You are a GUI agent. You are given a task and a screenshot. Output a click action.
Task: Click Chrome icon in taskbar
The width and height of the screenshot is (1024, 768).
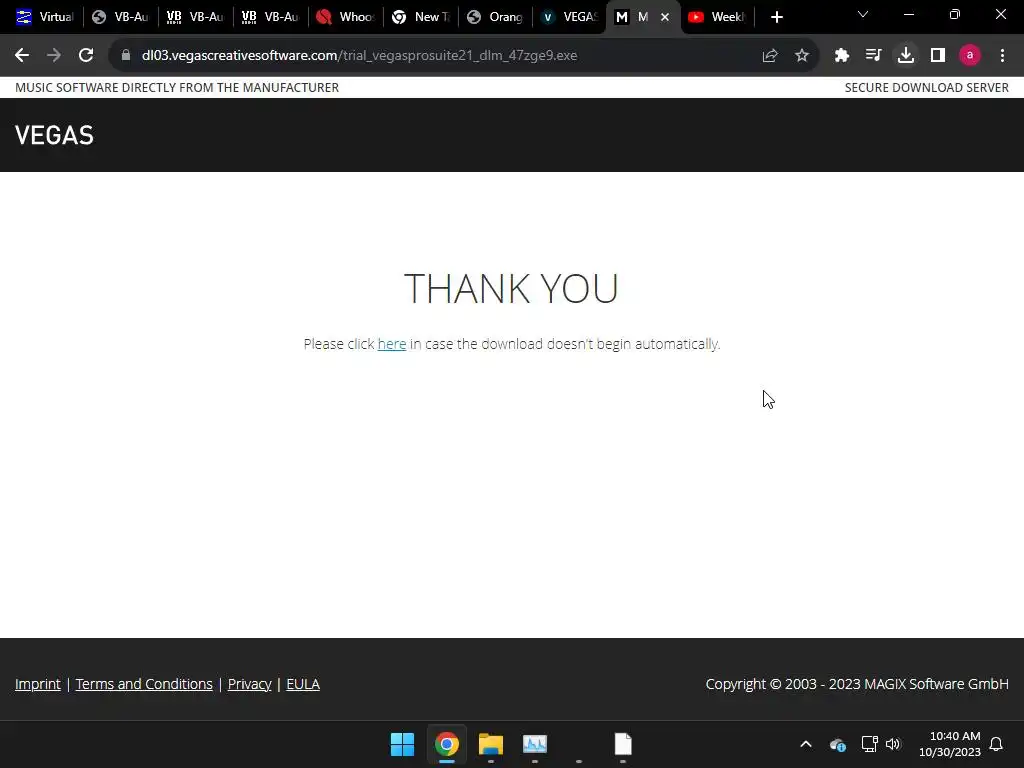pyautogui.click(x=447, y=744)
